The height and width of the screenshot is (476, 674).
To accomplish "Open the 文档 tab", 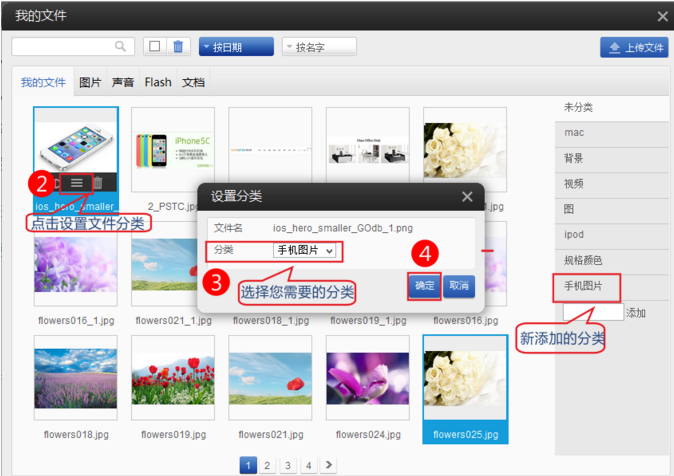I will pos(194,82).
